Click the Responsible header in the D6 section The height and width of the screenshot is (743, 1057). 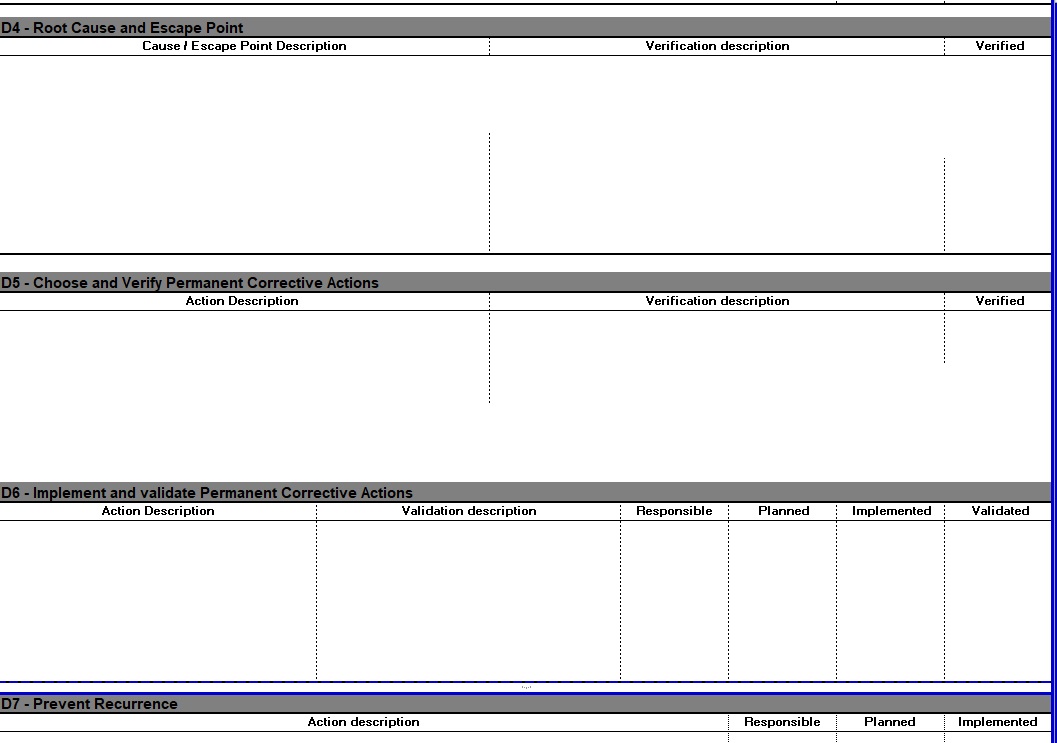click(674, 511)
